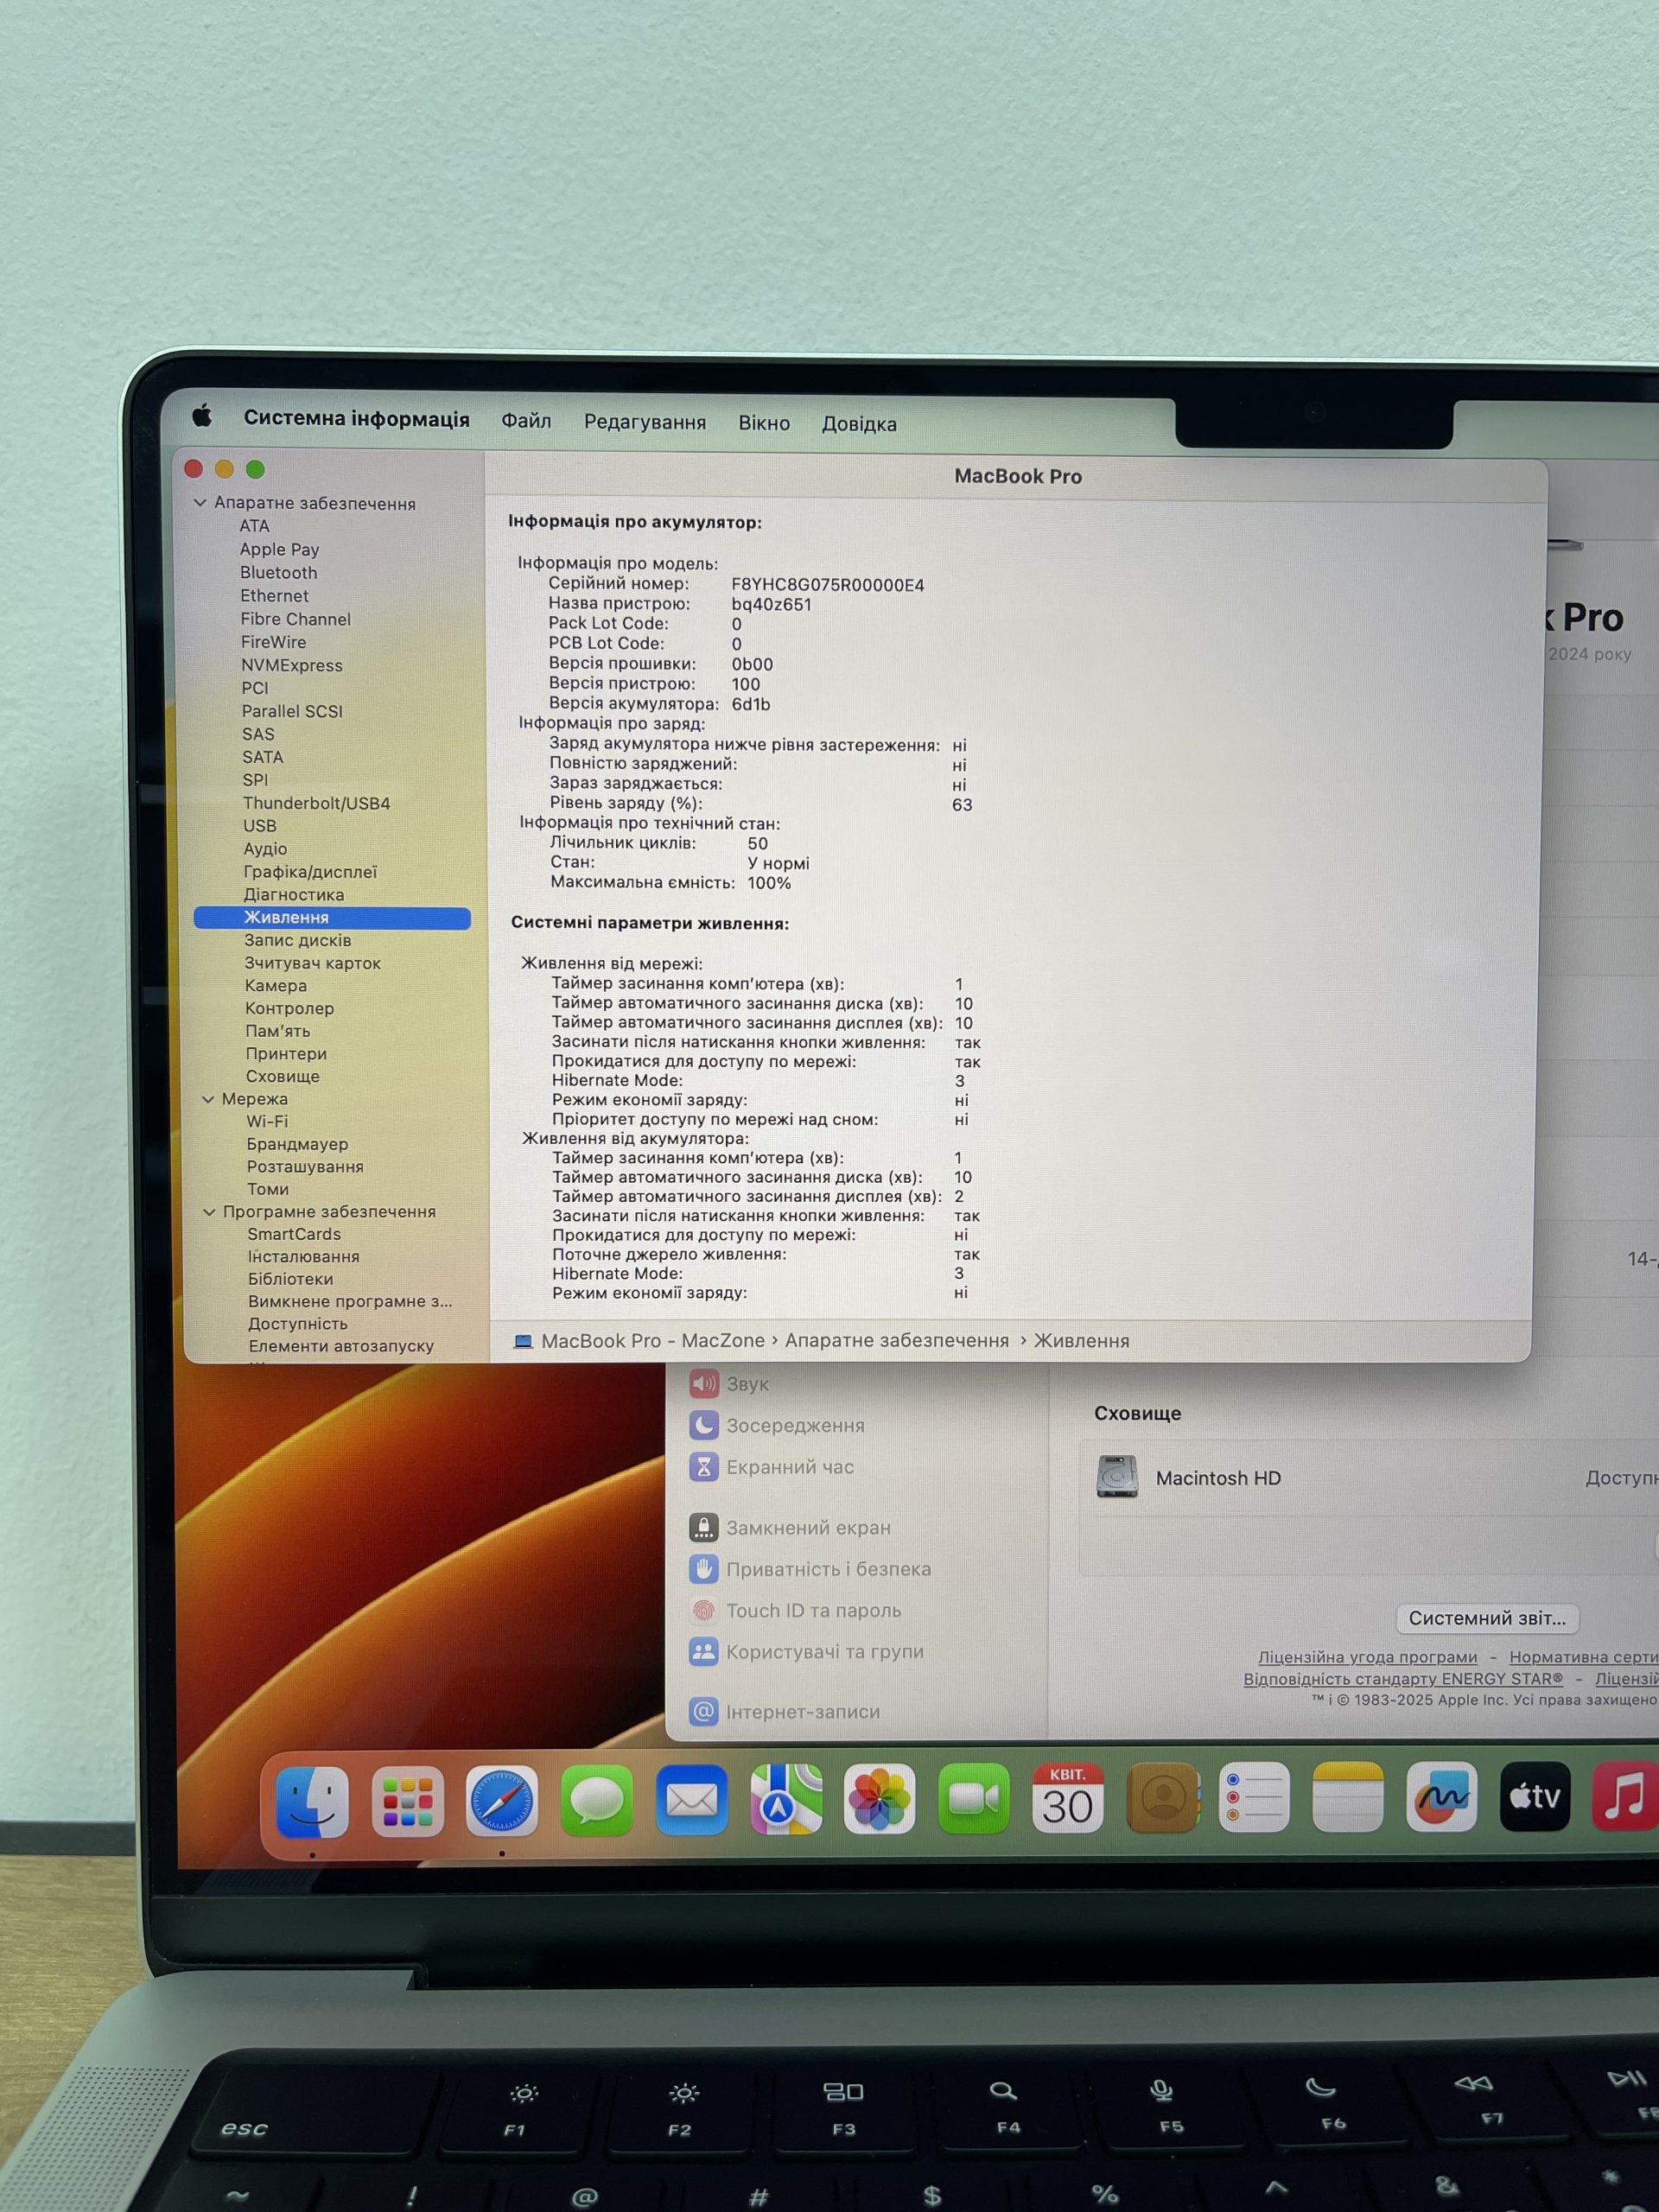This screenshot has width=1659, height=2212.
Task: Select the highlighted Живлення sidebar item
Action: pyautogui.click(x=332, y=918)
